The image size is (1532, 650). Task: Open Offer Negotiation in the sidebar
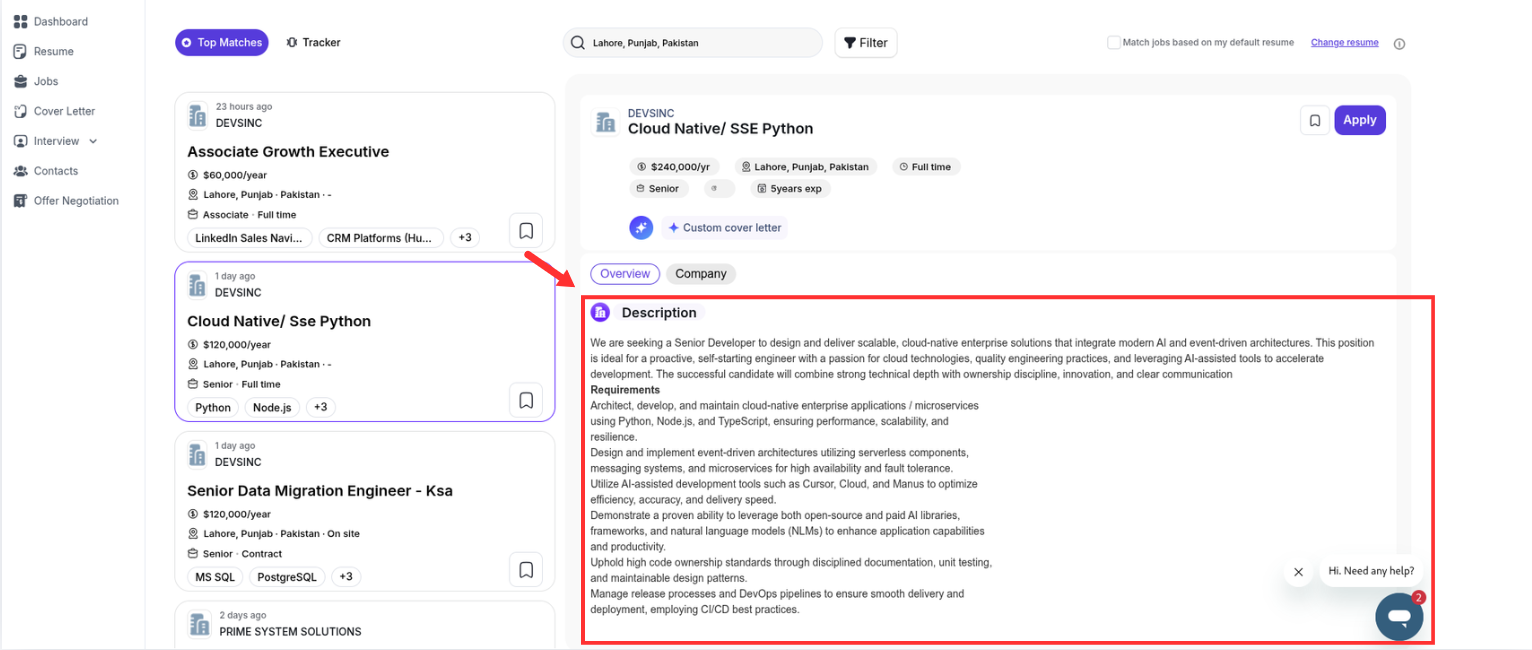tap(66, 201)
